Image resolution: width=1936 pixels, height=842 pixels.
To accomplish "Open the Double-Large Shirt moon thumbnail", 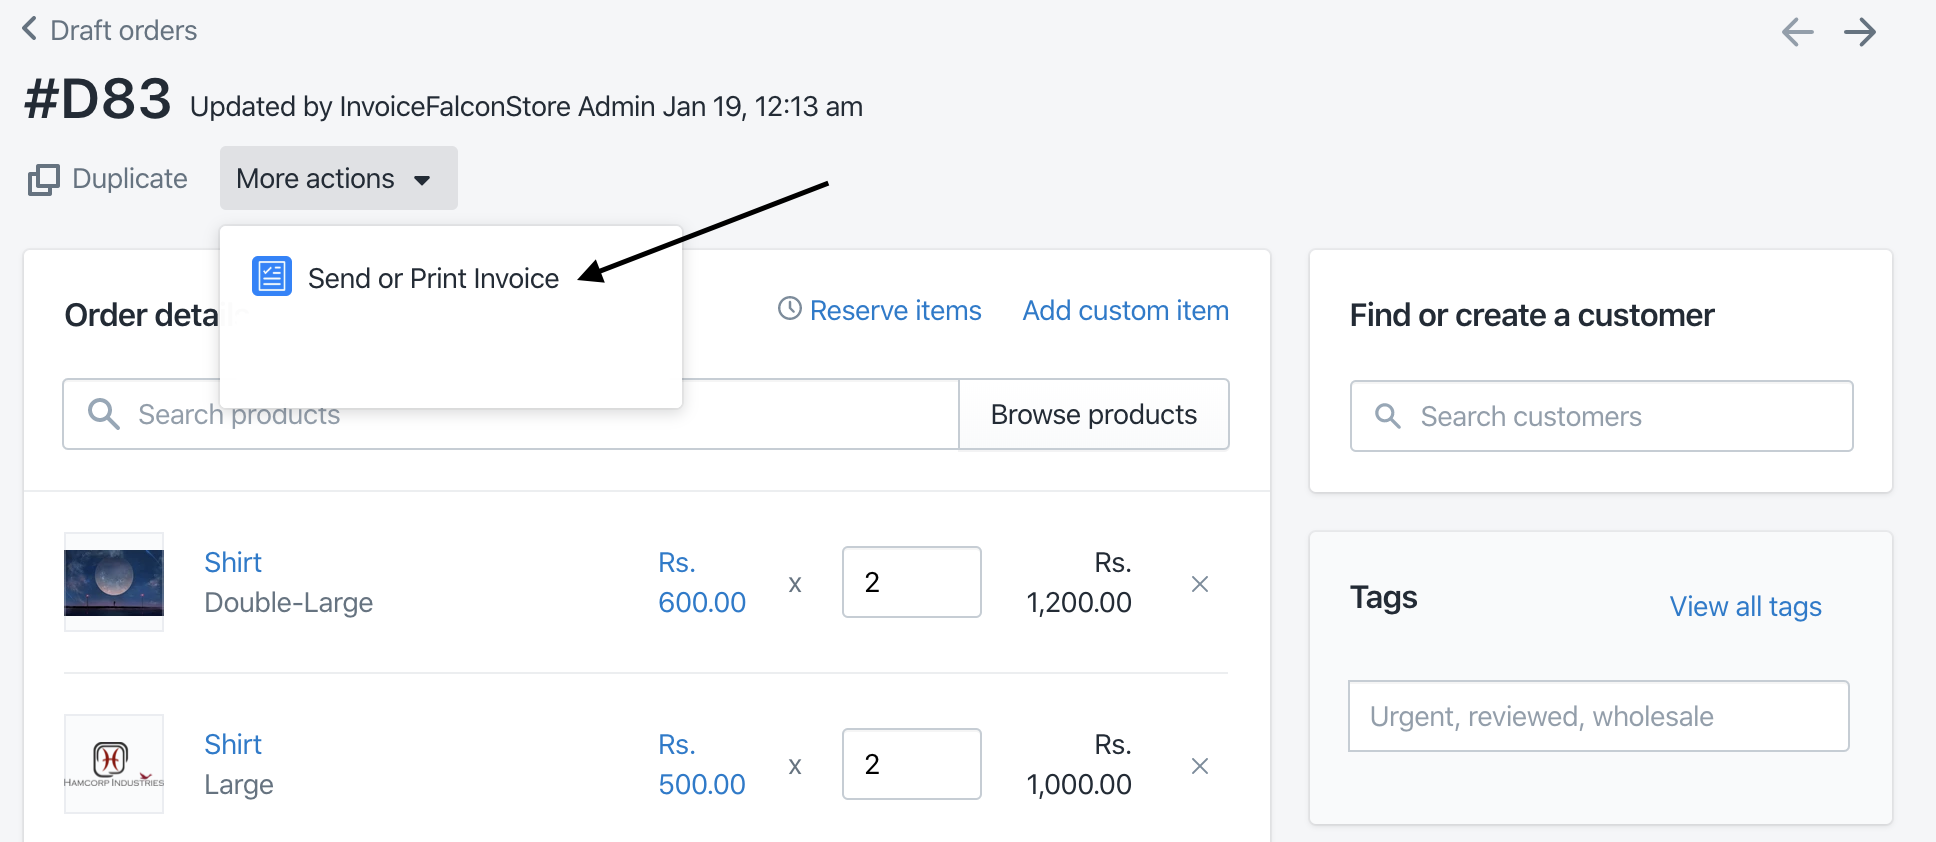I will pyautogui.click(x=114, y=582).
